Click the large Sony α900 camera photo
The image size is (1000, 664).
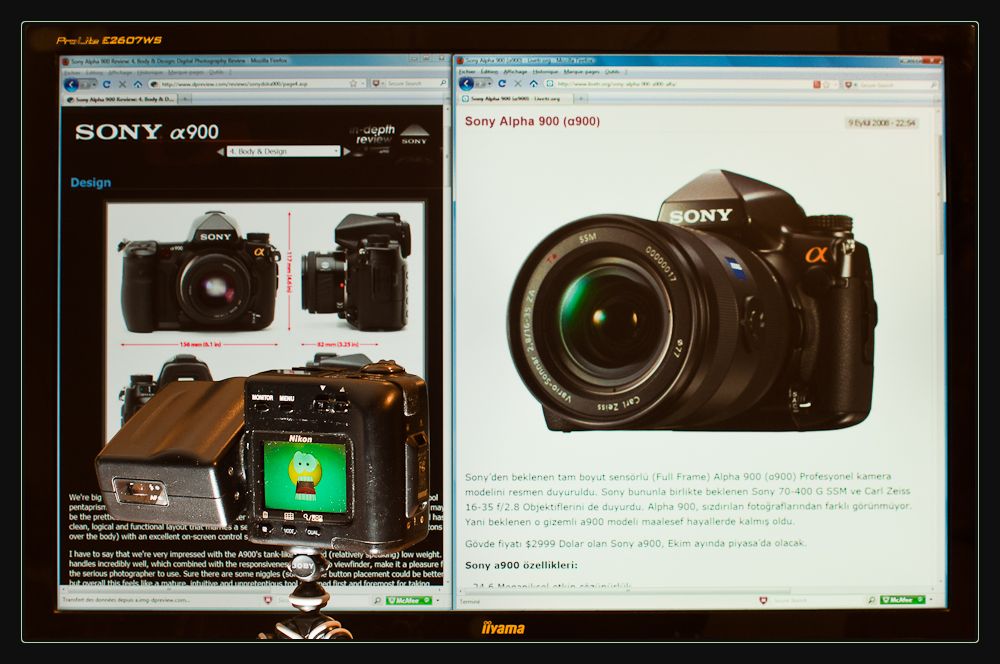(x=691, y=300)
